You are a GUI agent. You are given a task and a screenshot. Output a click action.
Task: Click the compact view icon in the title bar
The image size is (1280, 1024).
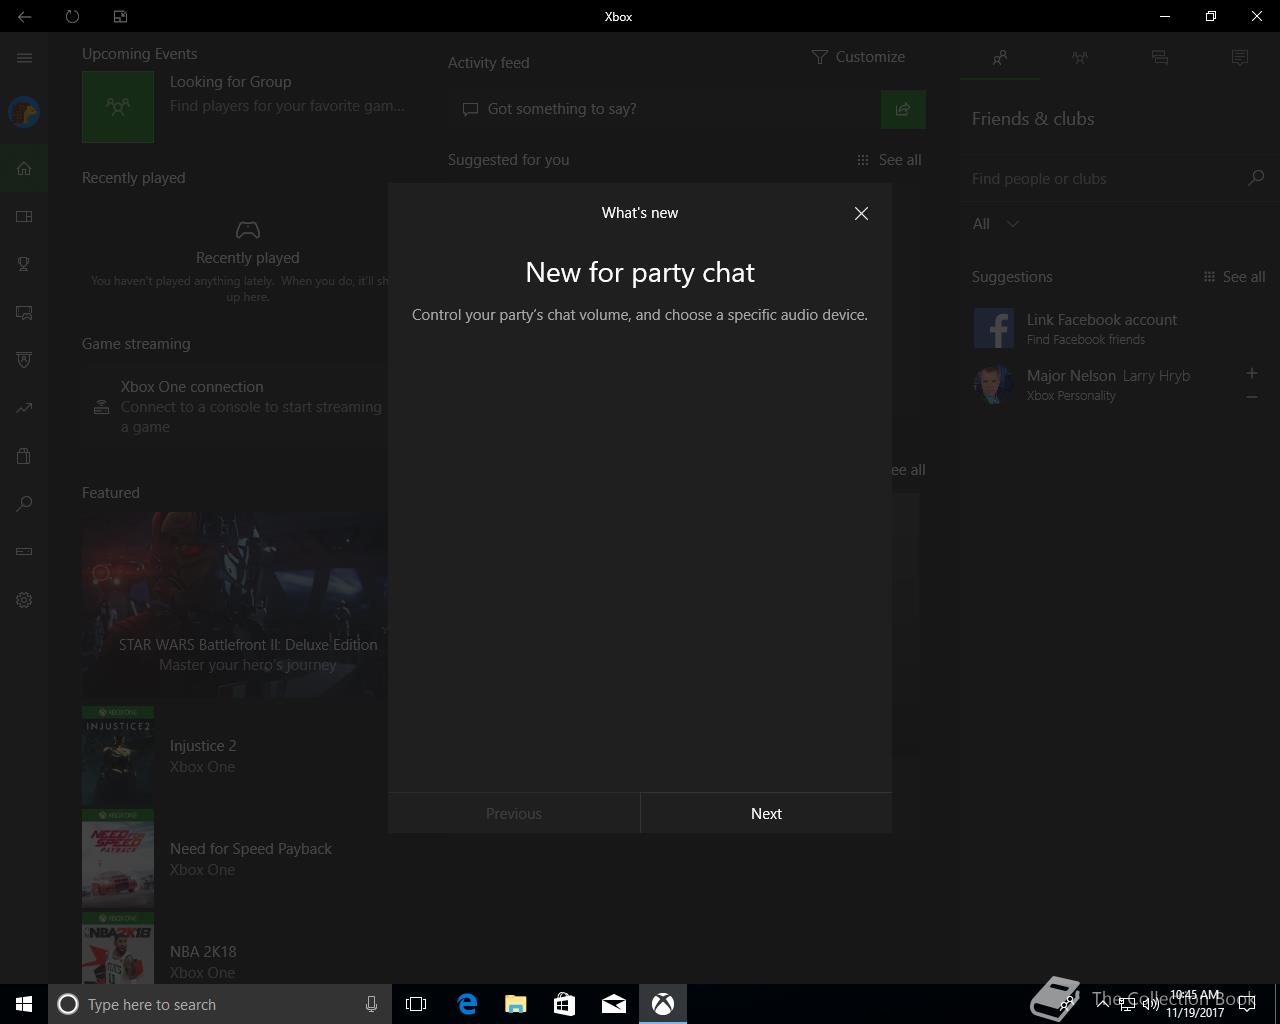(120, 16)
